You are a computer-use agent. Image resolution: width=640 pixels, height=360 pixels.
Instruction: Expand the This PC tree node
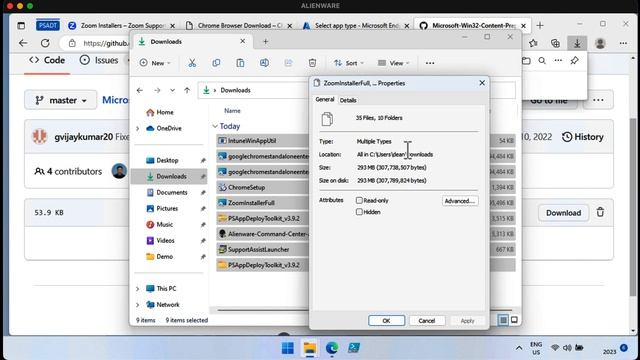(x=138, y=289)
